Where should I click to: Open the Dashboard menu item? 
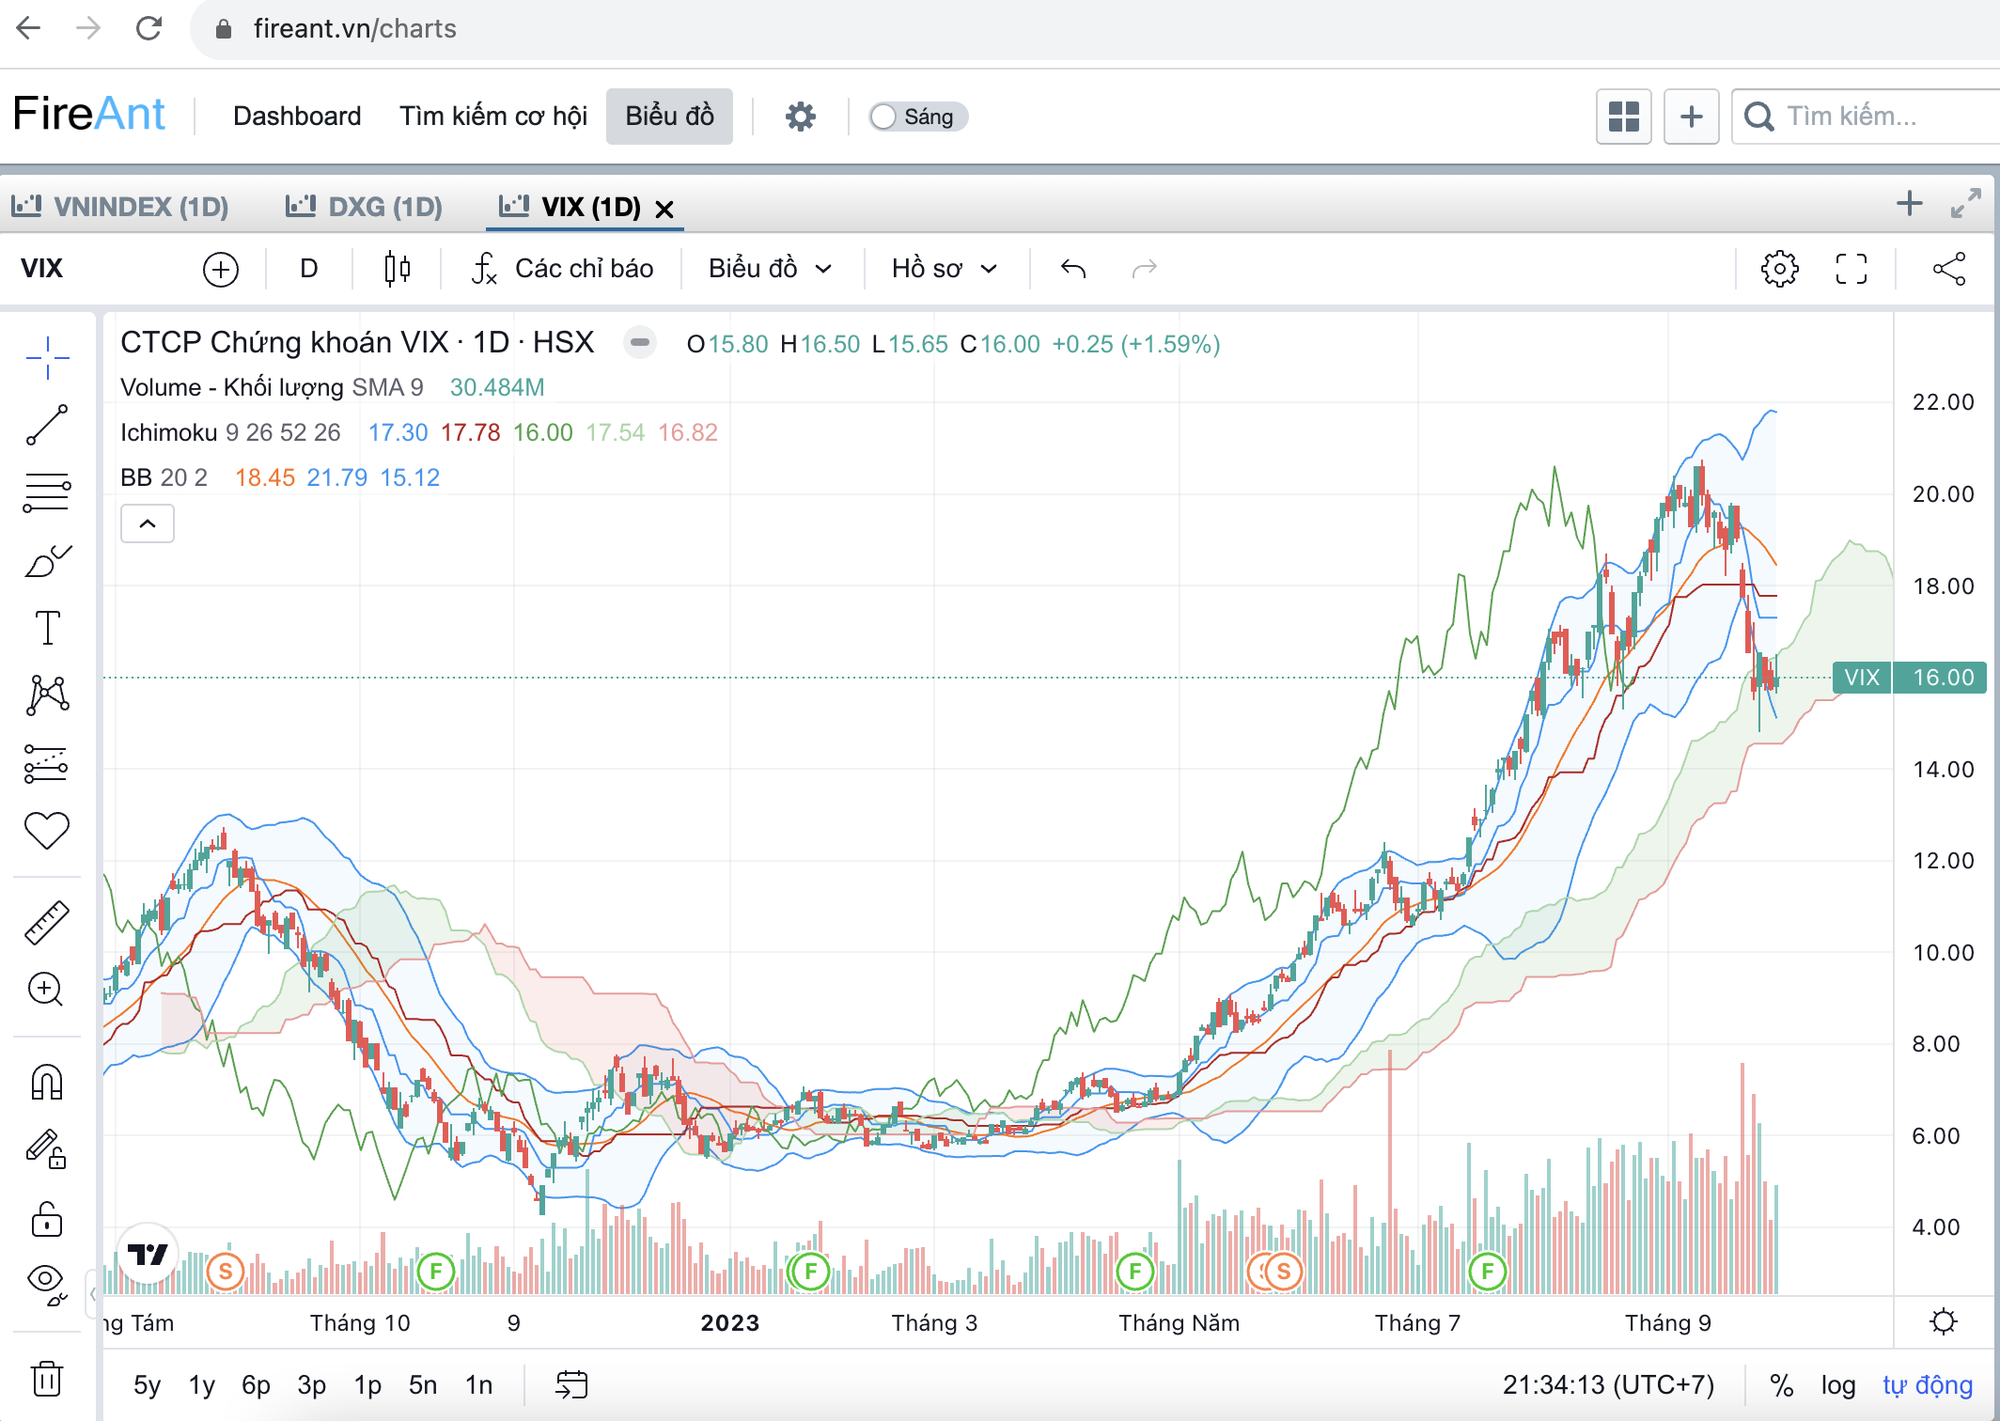297,116
